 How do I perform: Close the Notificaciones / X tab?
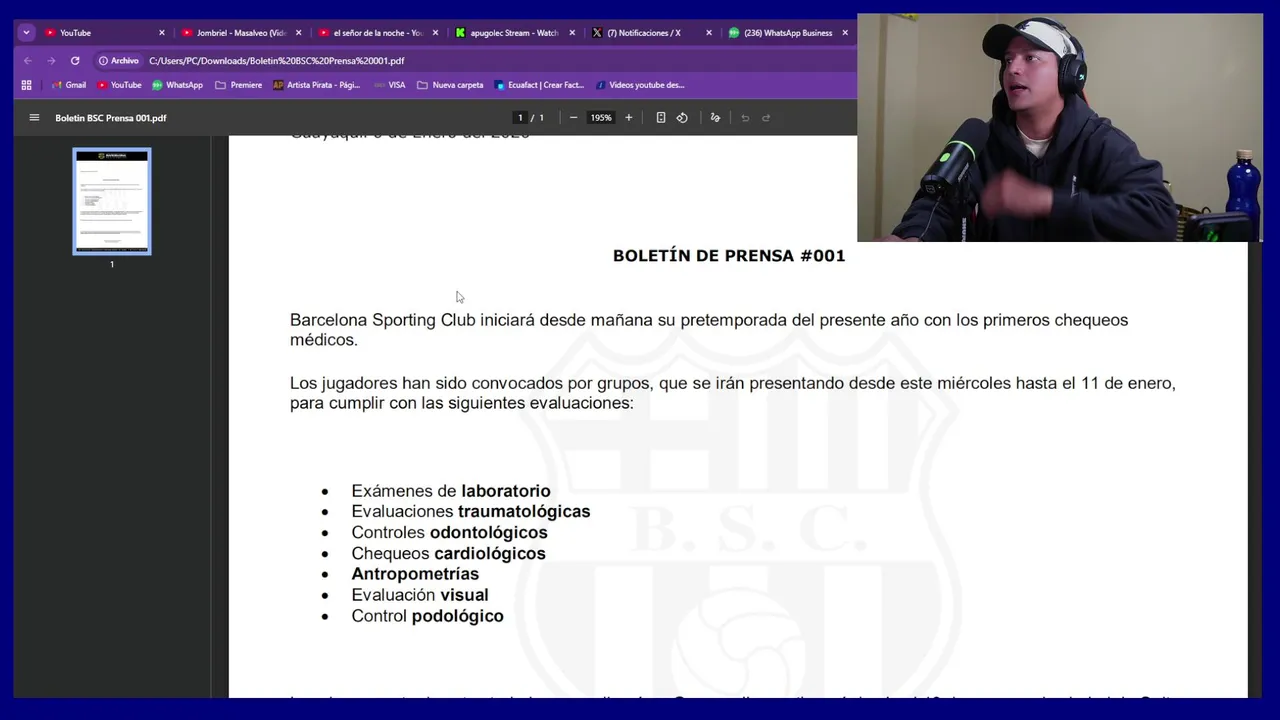pyautogui.click(x=709, y=33)
